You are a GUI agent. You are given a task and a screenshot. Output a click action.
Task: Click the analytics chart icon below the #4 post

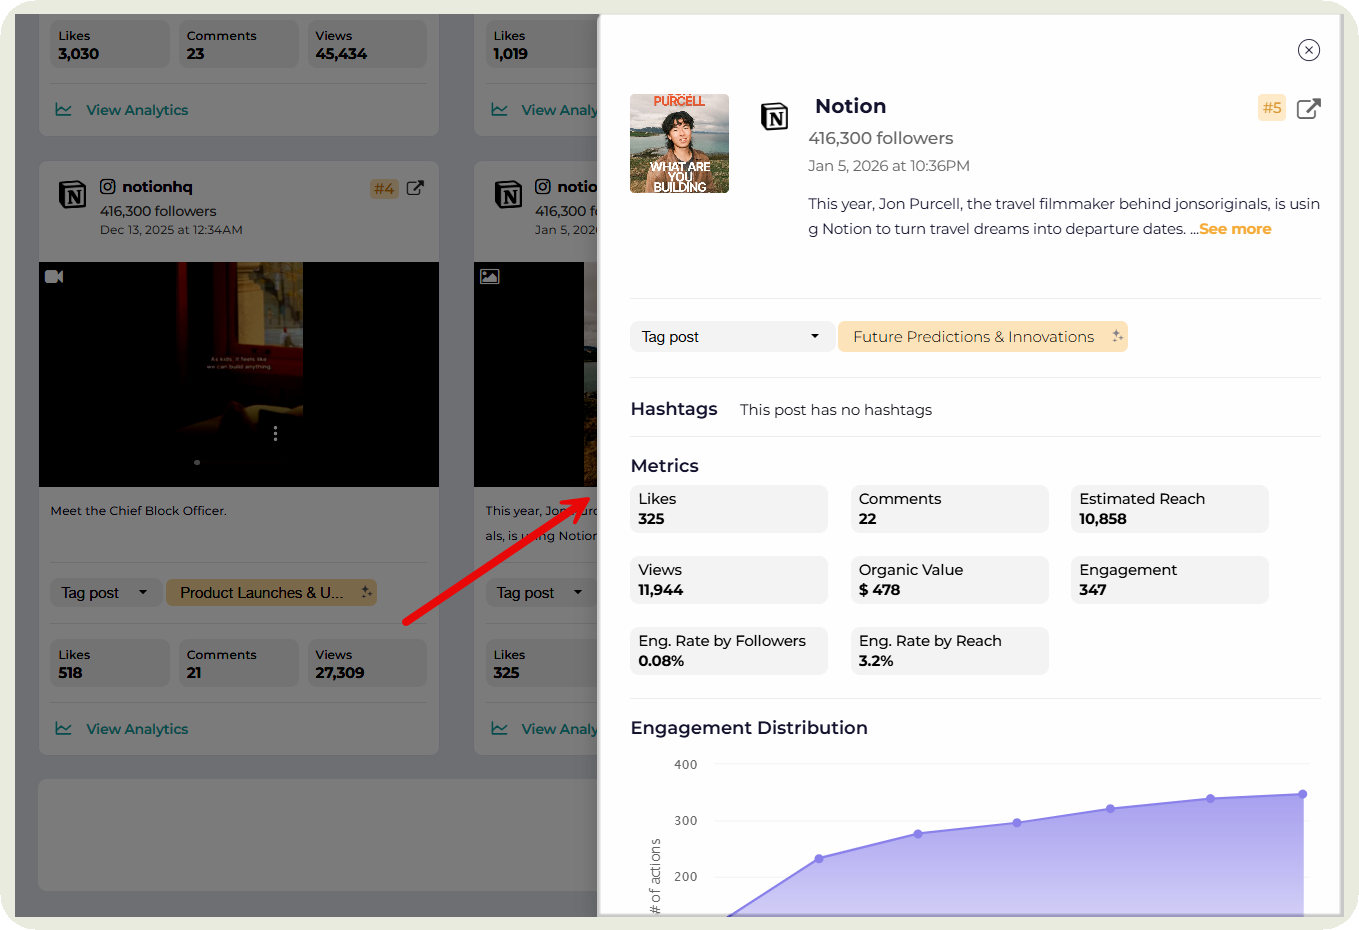pyautogui.click(x=64, y=729)
